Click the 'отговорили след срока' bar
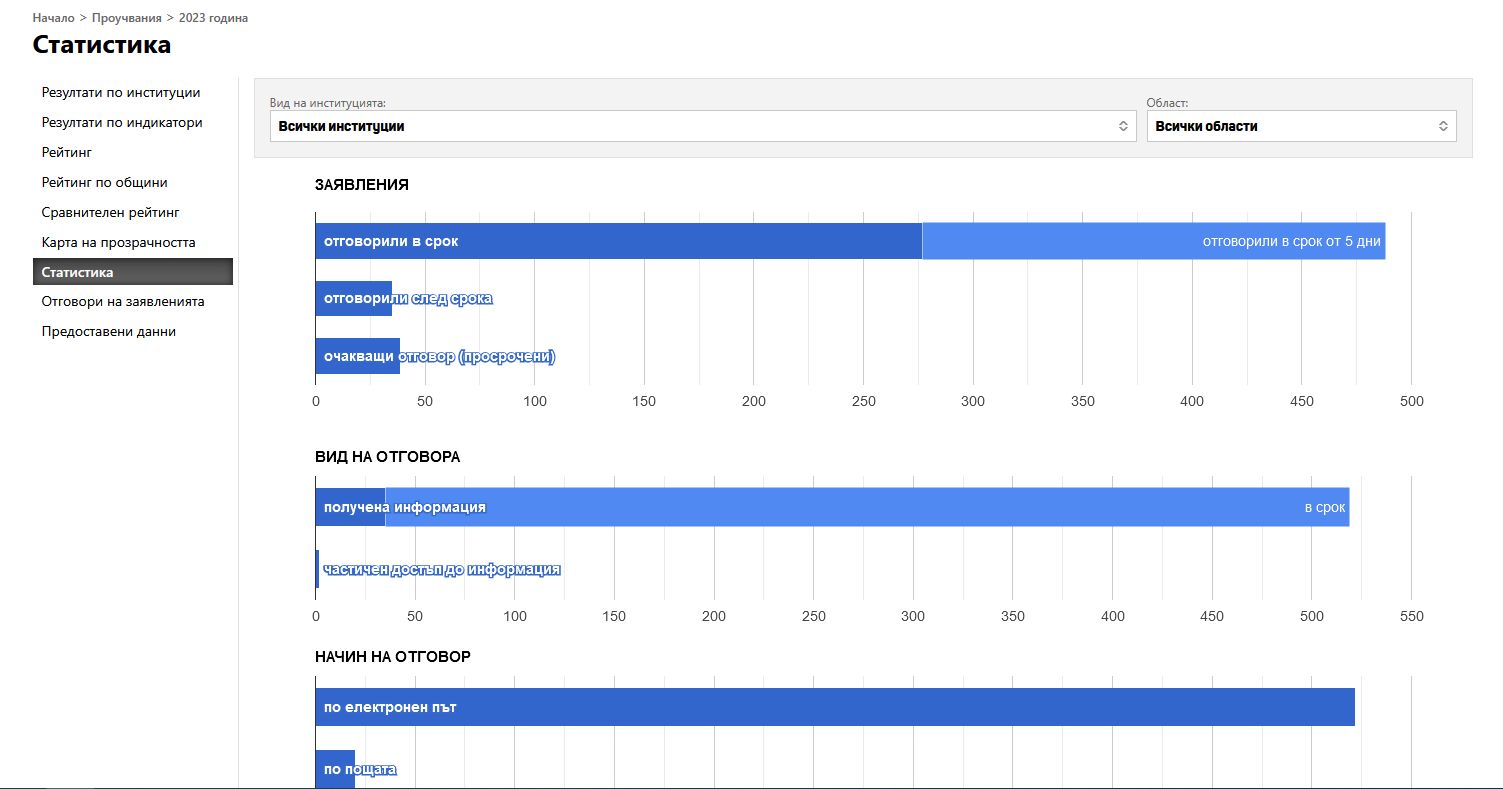Viewport: 1503px width, 789px height. (353, 299)
